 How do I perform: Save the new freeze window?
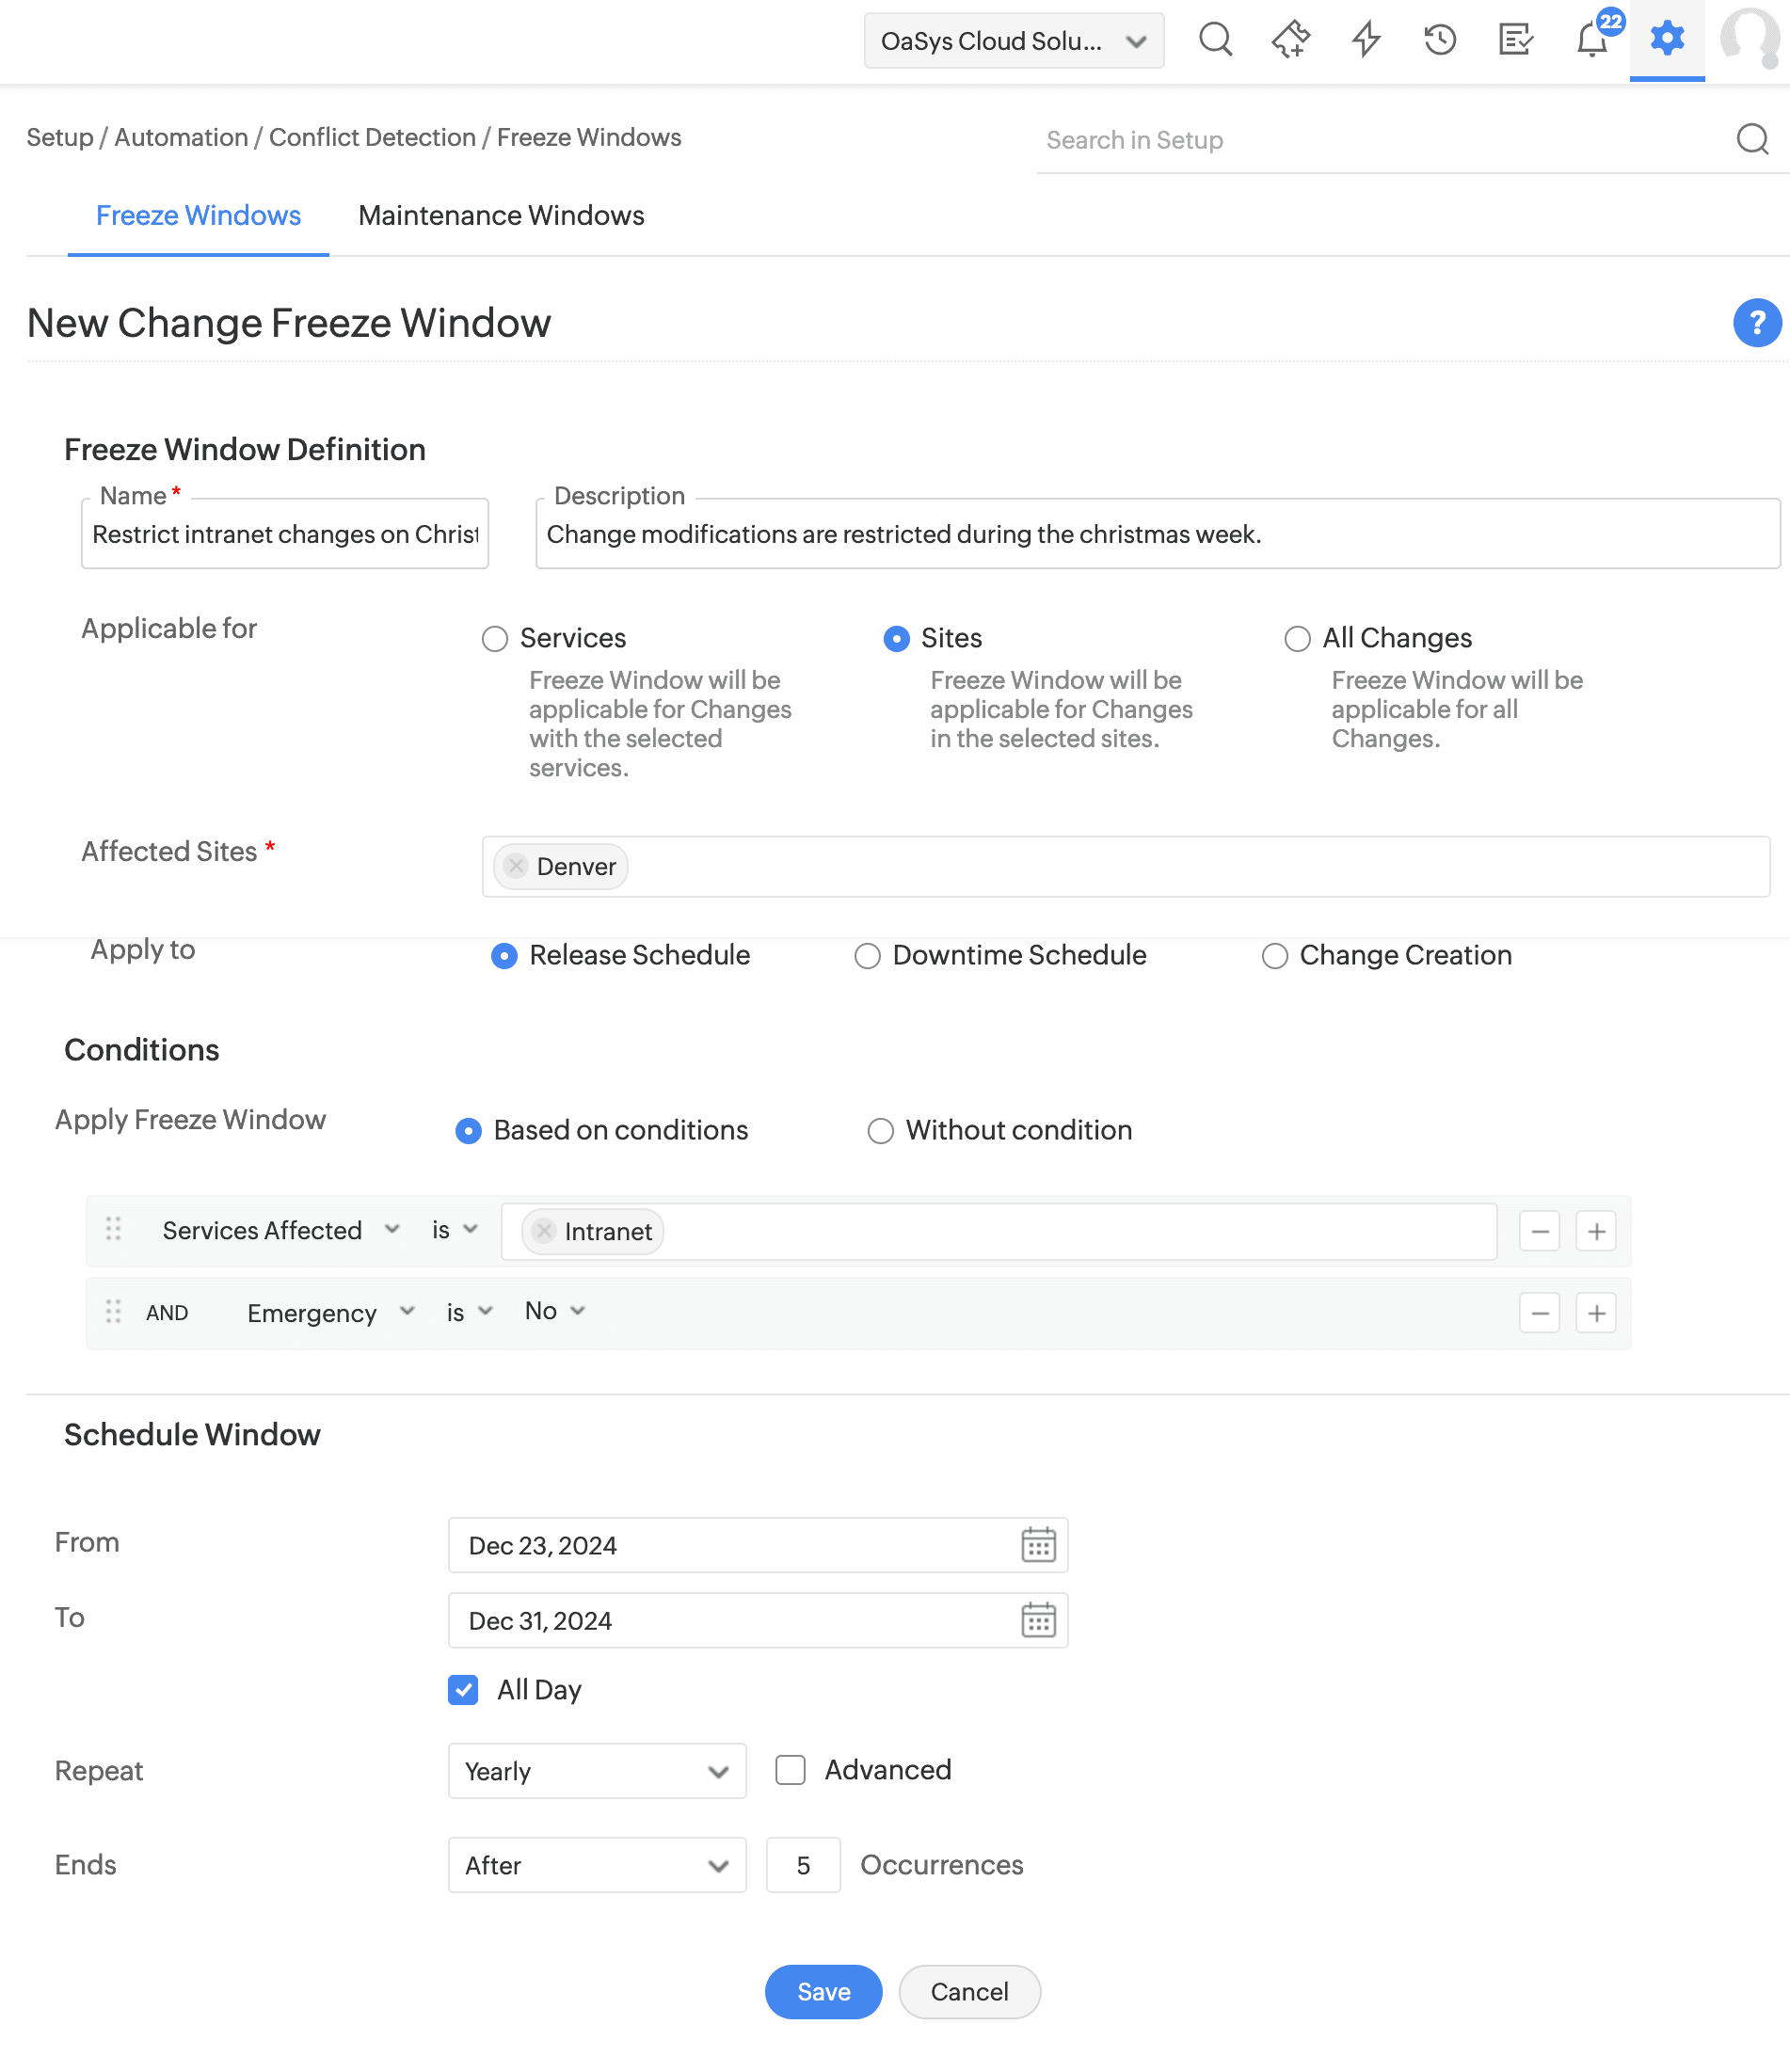(x=823, y=1992)
